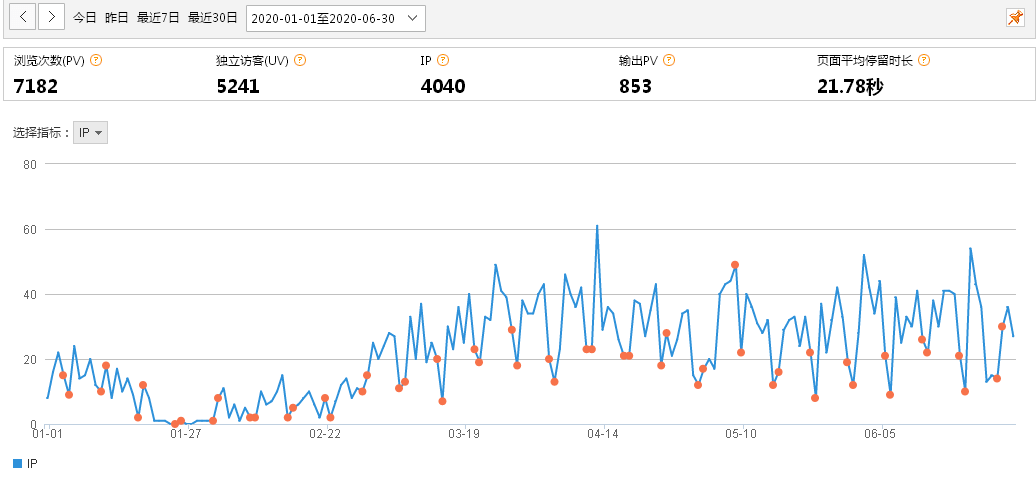Click the IP total value 4040
Image resolution: width=1036 pixels, height=477 pixels.
coord(443,86)
